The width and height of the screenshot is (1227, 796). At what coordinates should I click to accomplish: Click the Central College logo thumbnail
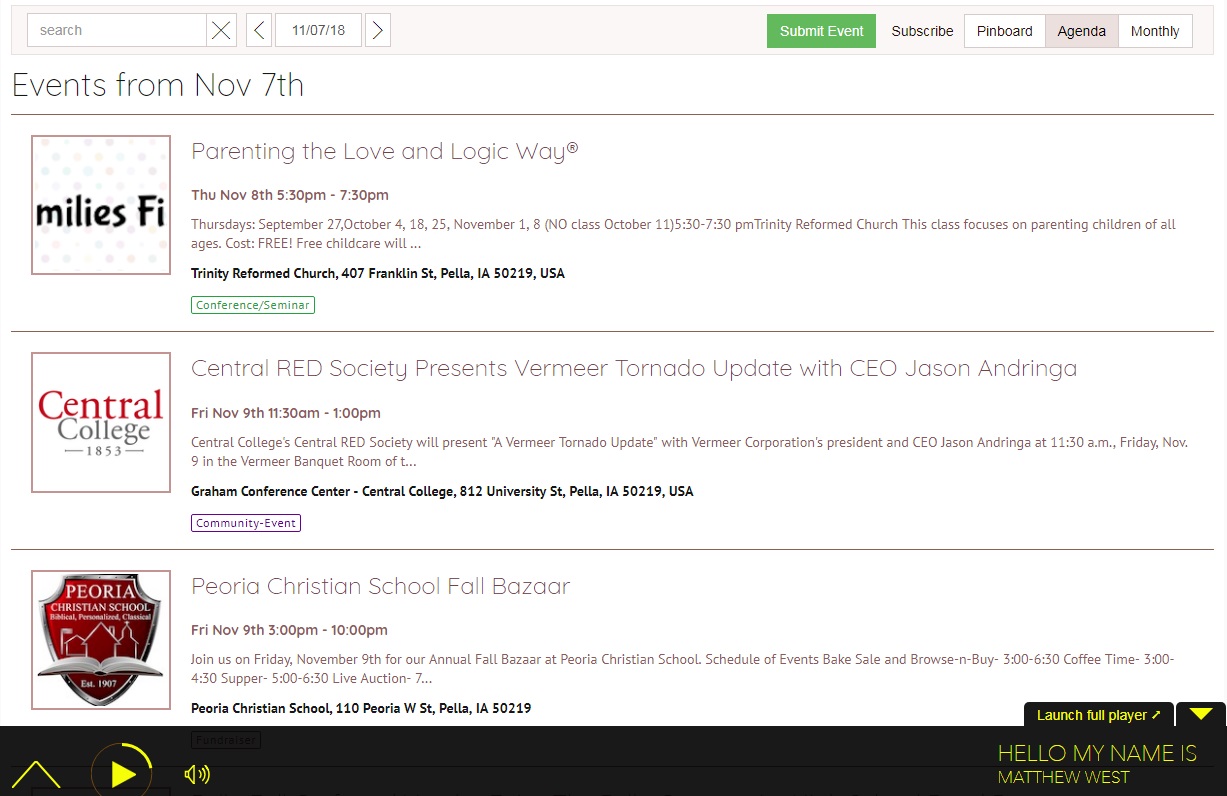pos(101,422)
